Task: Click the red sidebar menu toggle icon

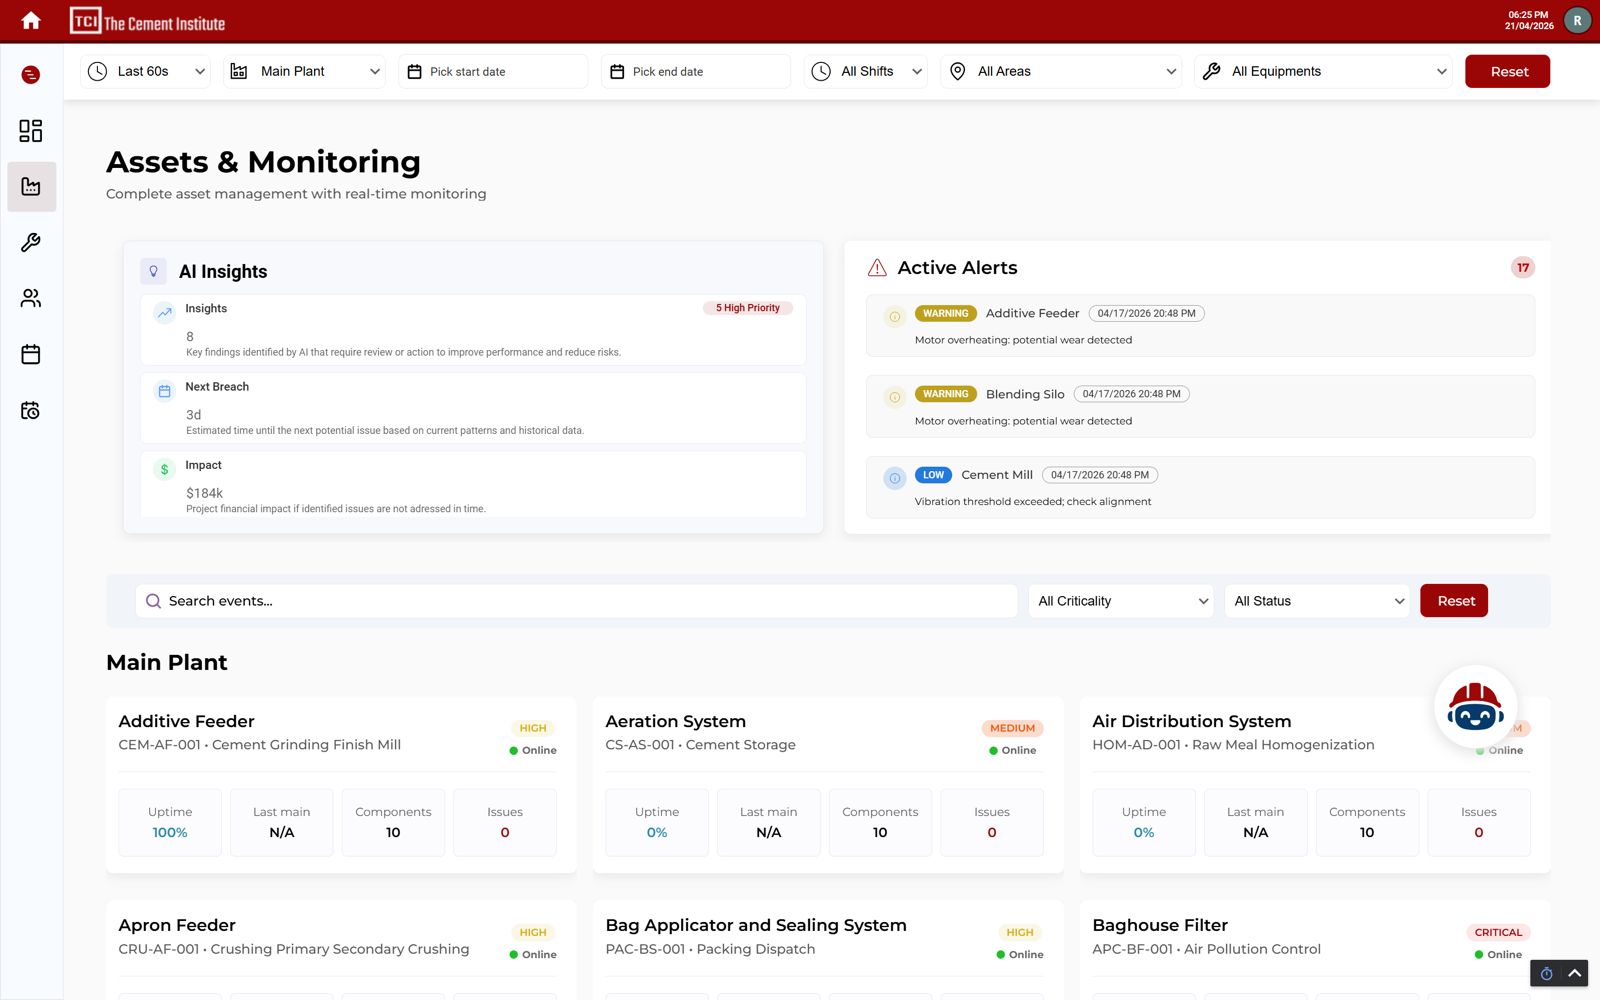Action: pos(31,75)
